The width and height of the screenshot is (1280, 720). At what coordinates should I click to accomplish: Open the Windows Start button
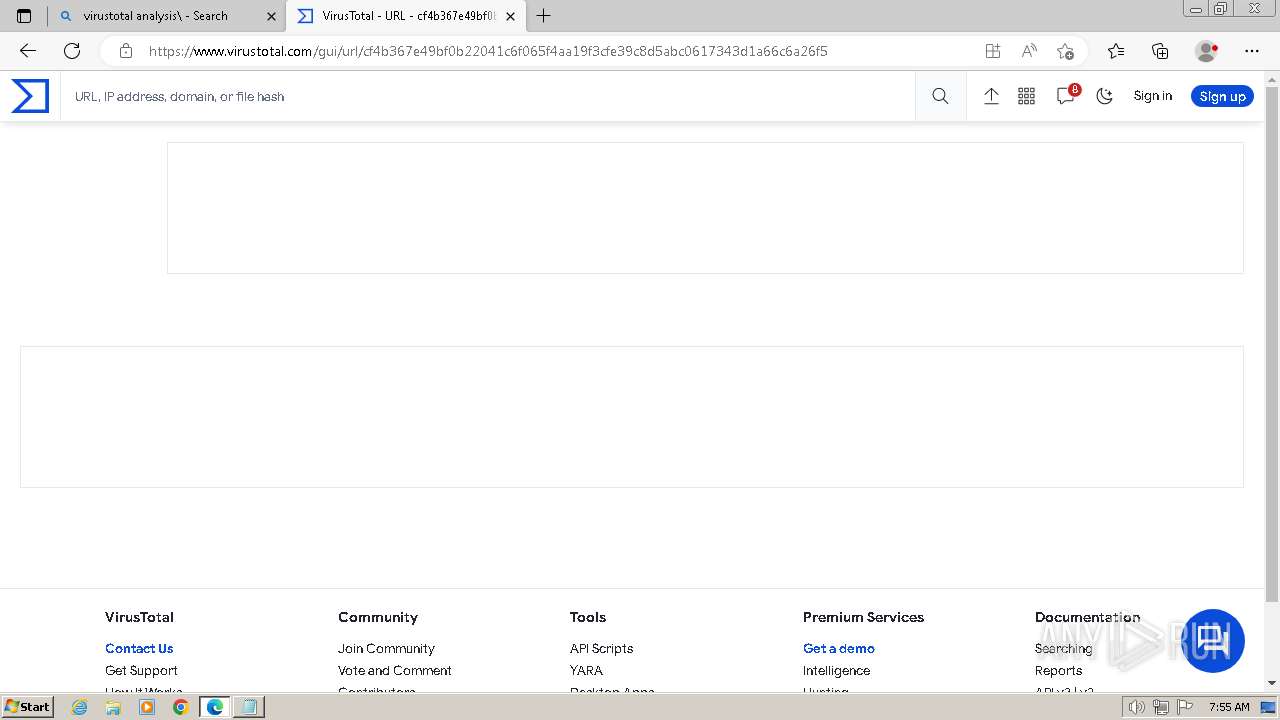27,706
